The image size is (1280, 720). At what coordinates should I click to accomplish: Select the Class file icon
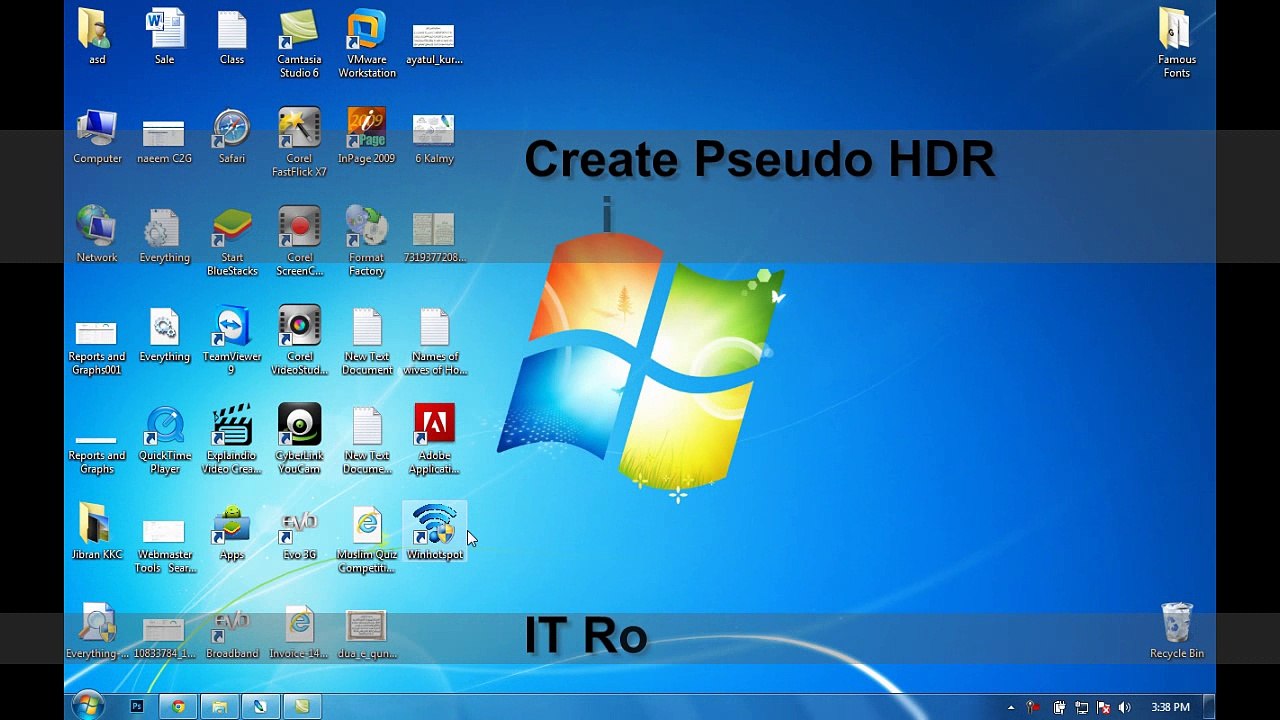pyautogui.click(x=232, y=37)
